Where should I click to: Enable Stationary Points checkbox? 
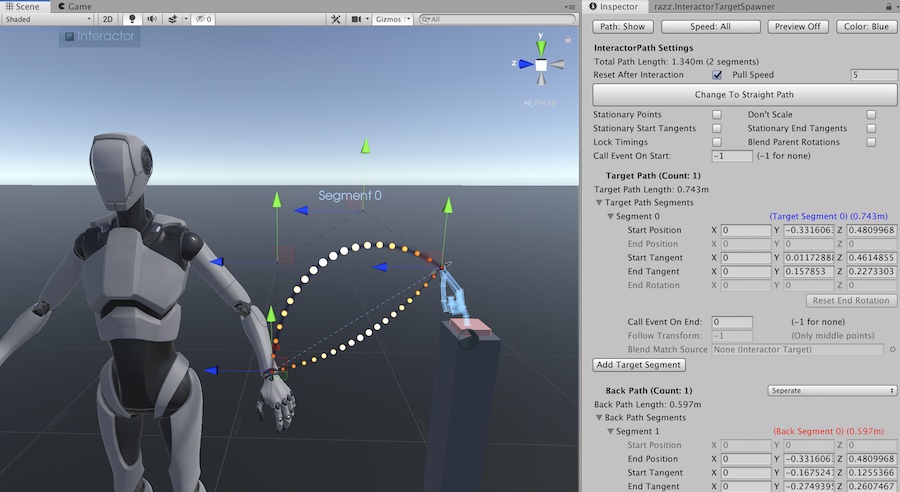tap(717, 115)
